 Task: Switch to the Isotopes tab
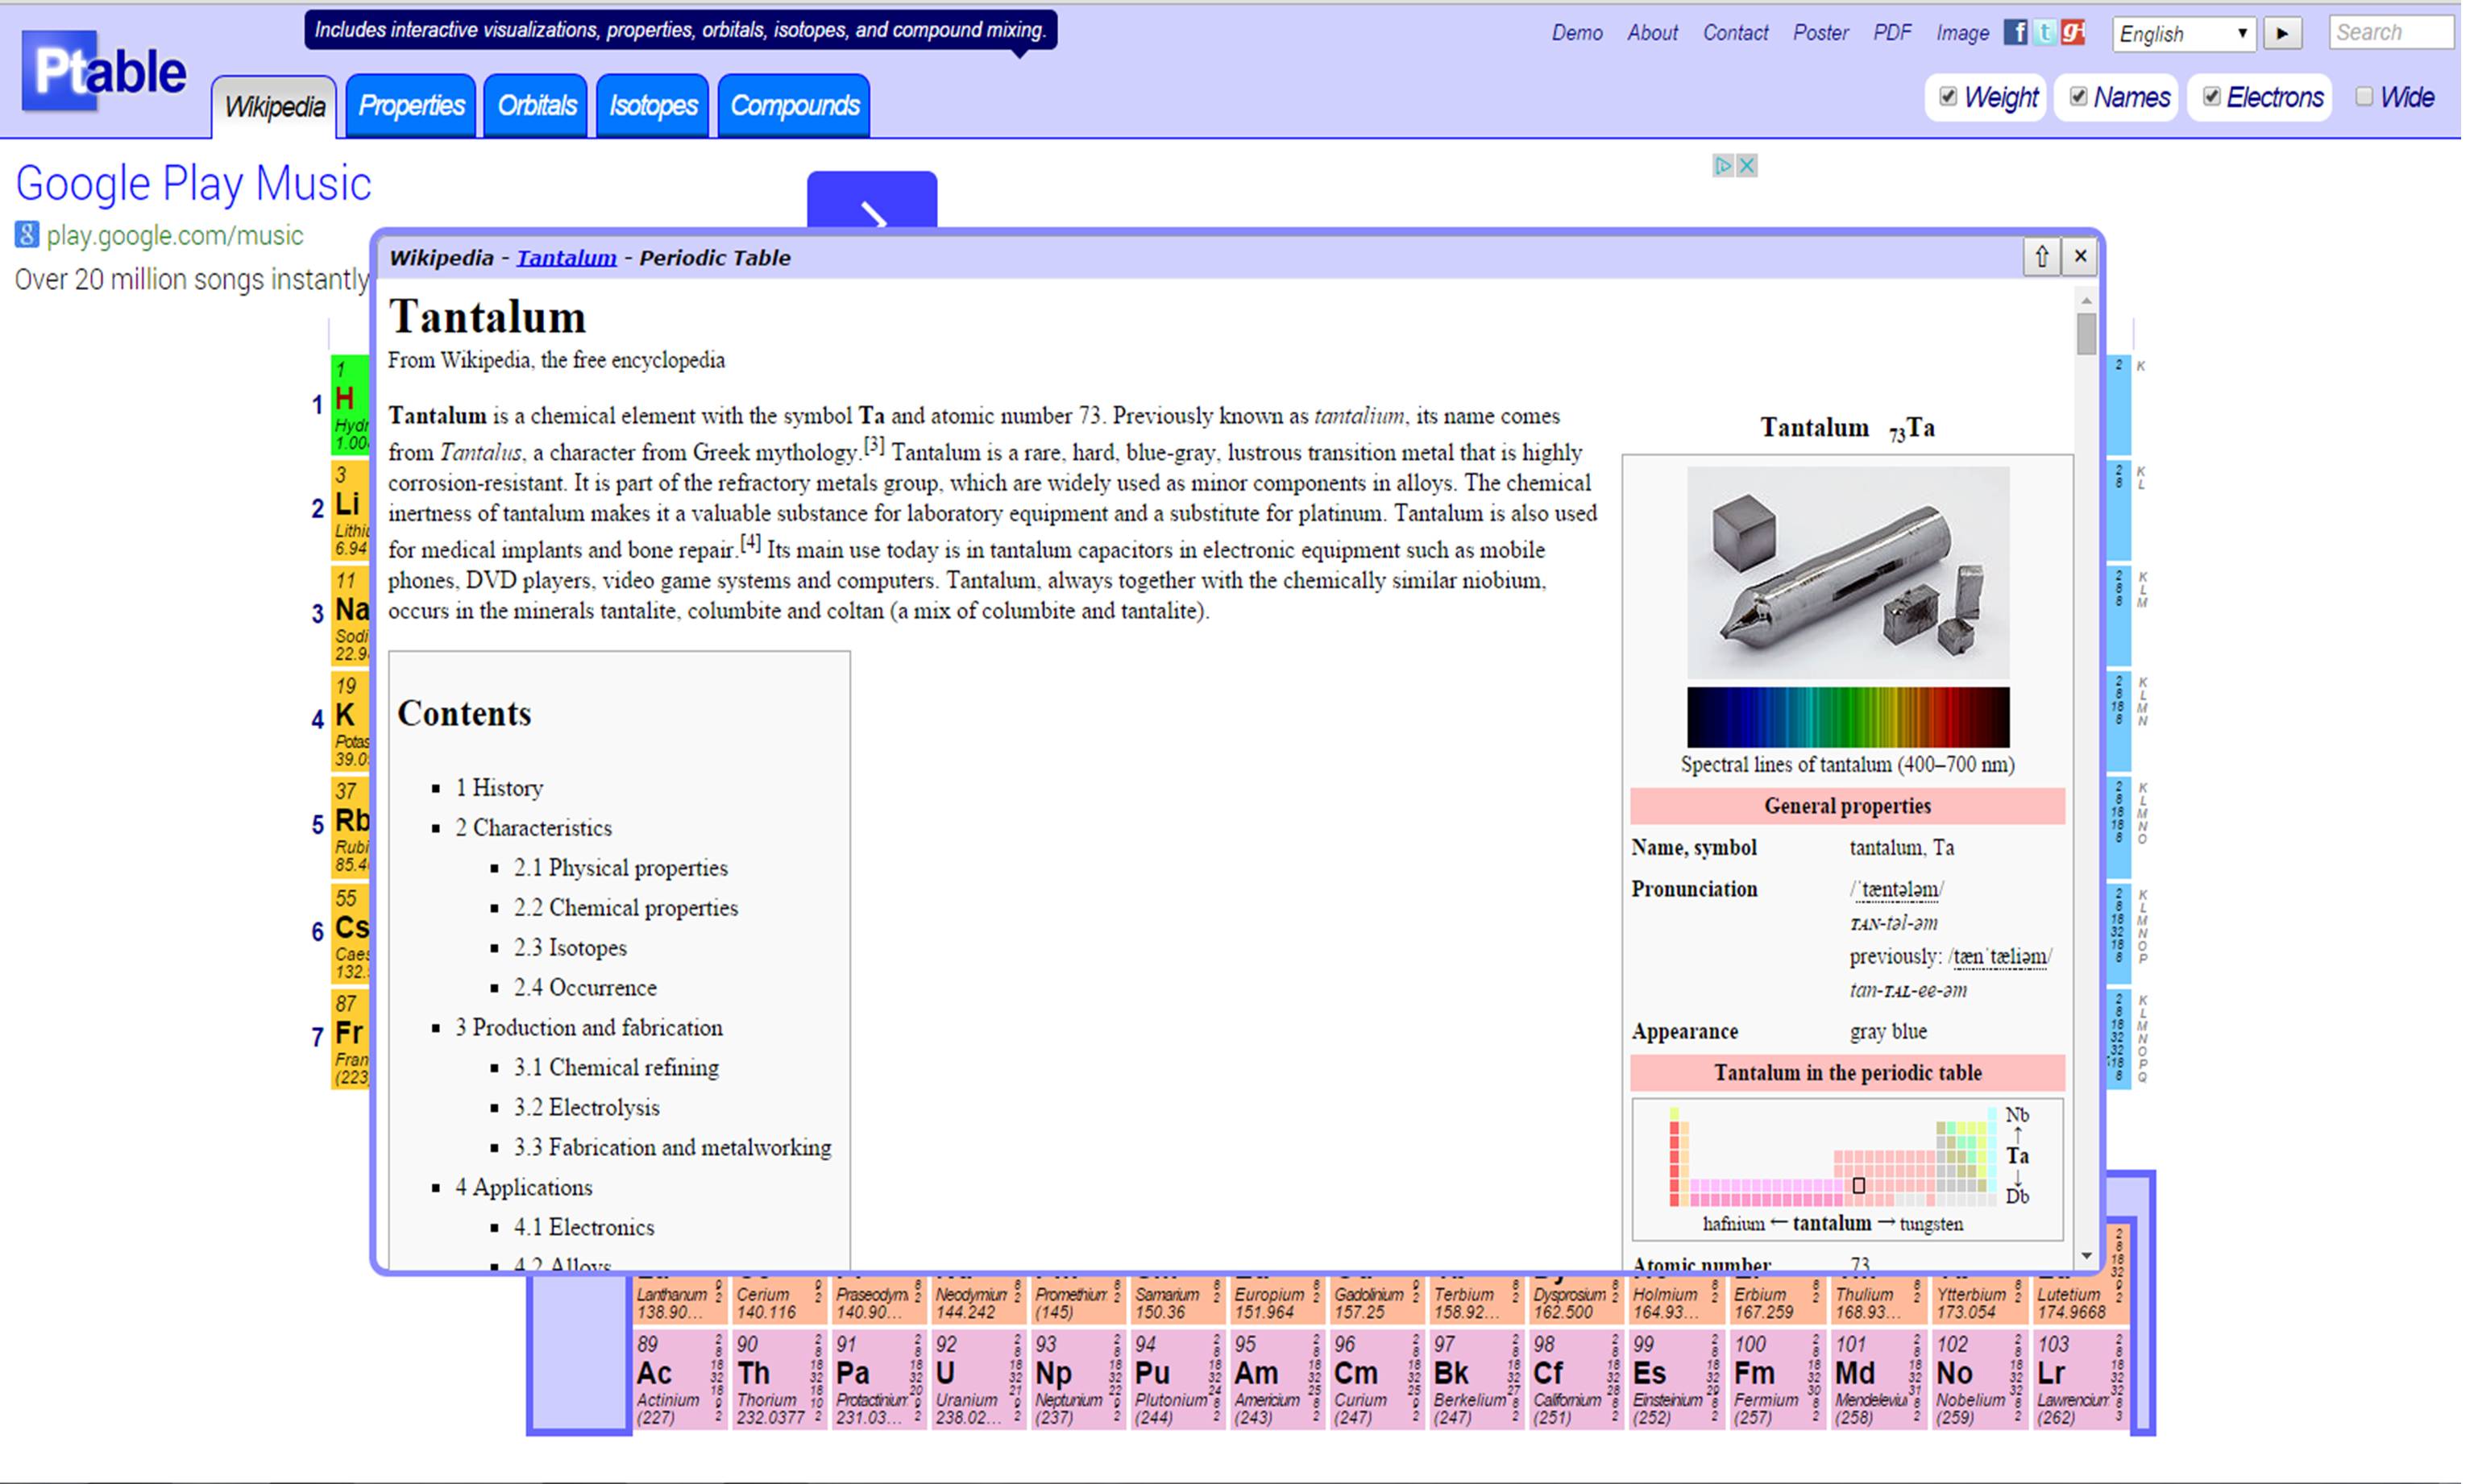coord(653,105)
